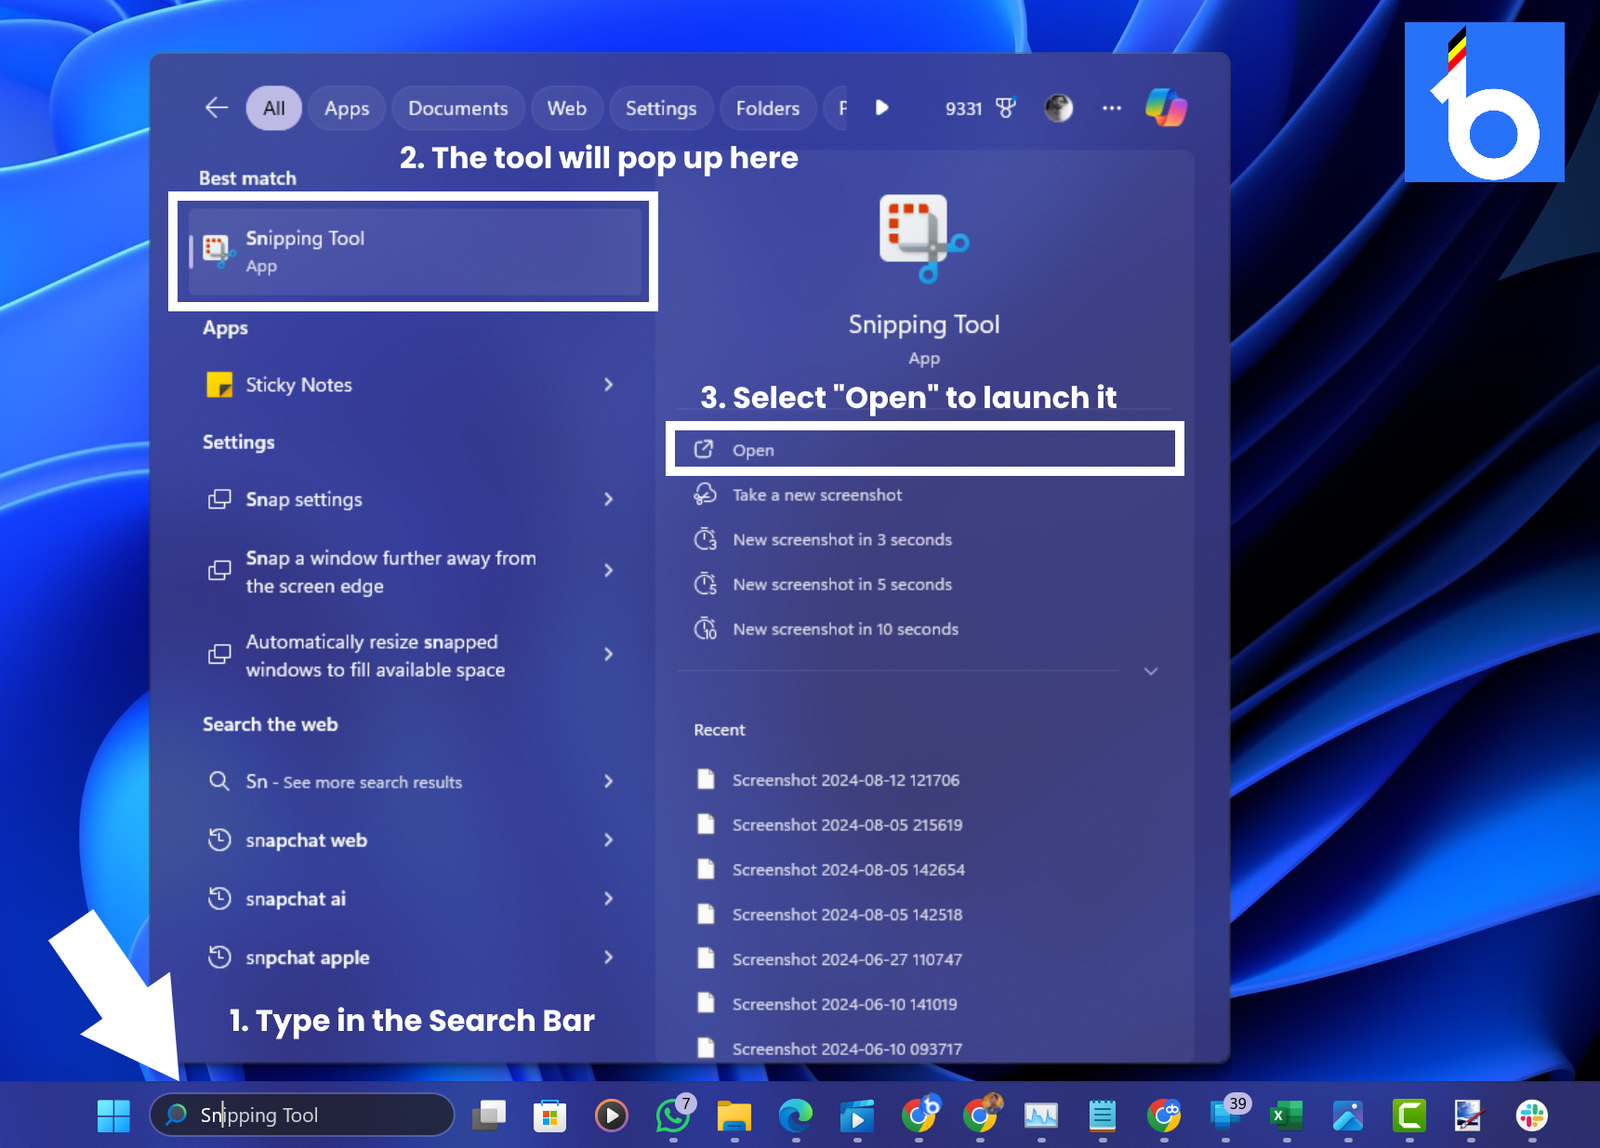
Task: Switch to the Documents filter tab
Action: [x=458, y=108]
